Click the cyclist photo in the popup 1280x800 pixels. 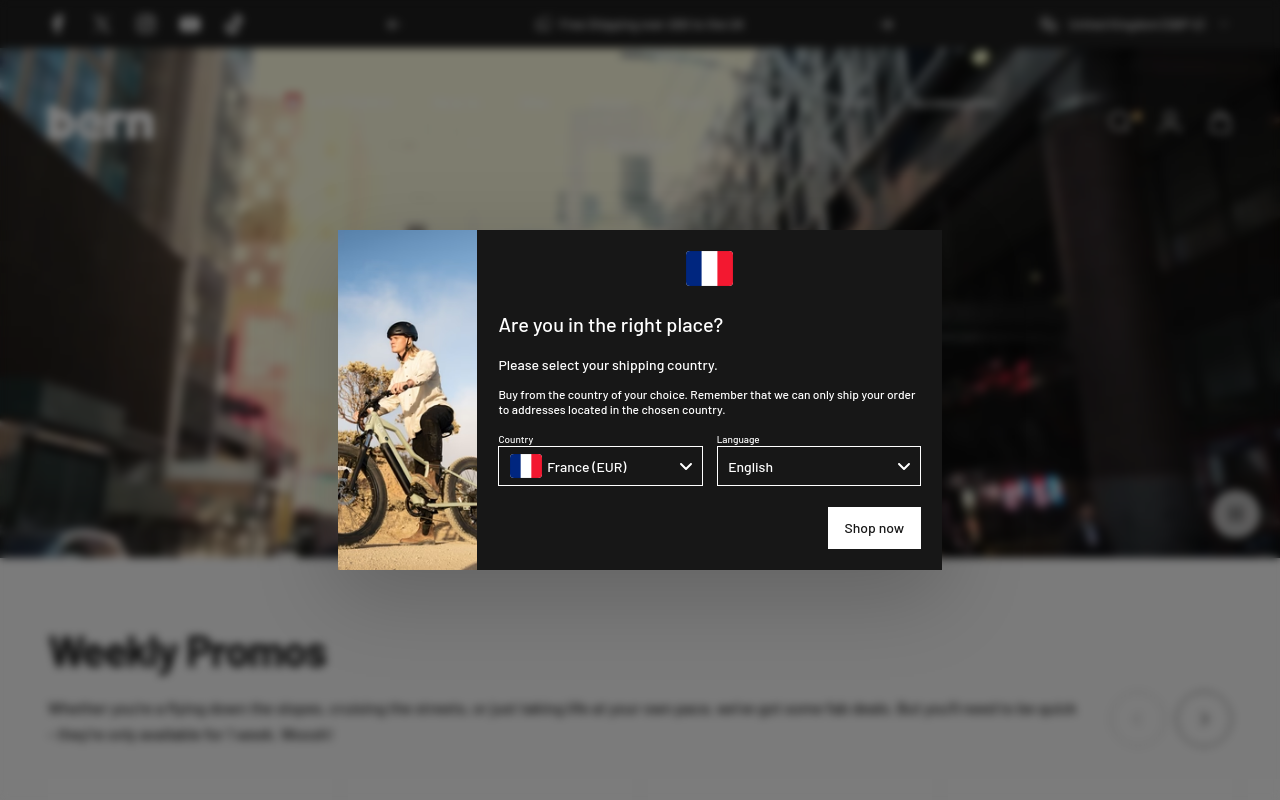[x=407, y=400]
